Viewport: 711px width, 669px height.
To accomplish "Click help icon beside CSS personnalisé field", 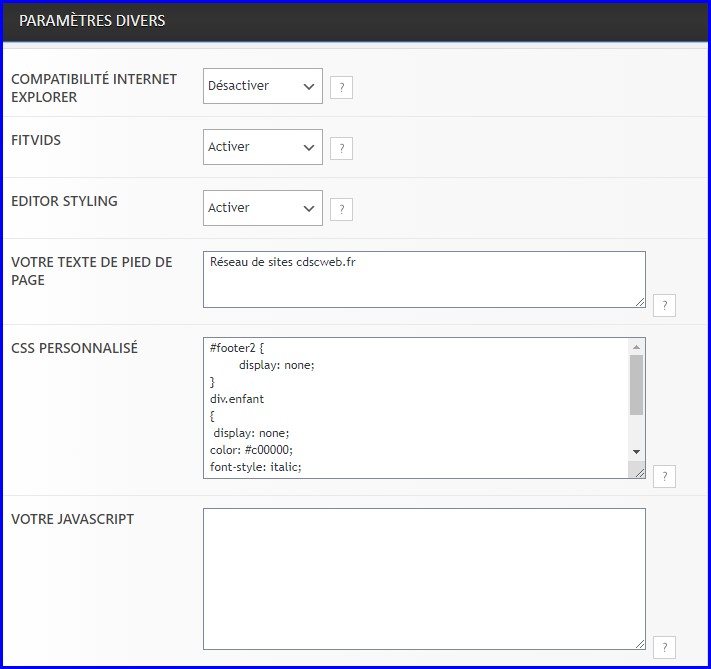I will tap(664, 476).
